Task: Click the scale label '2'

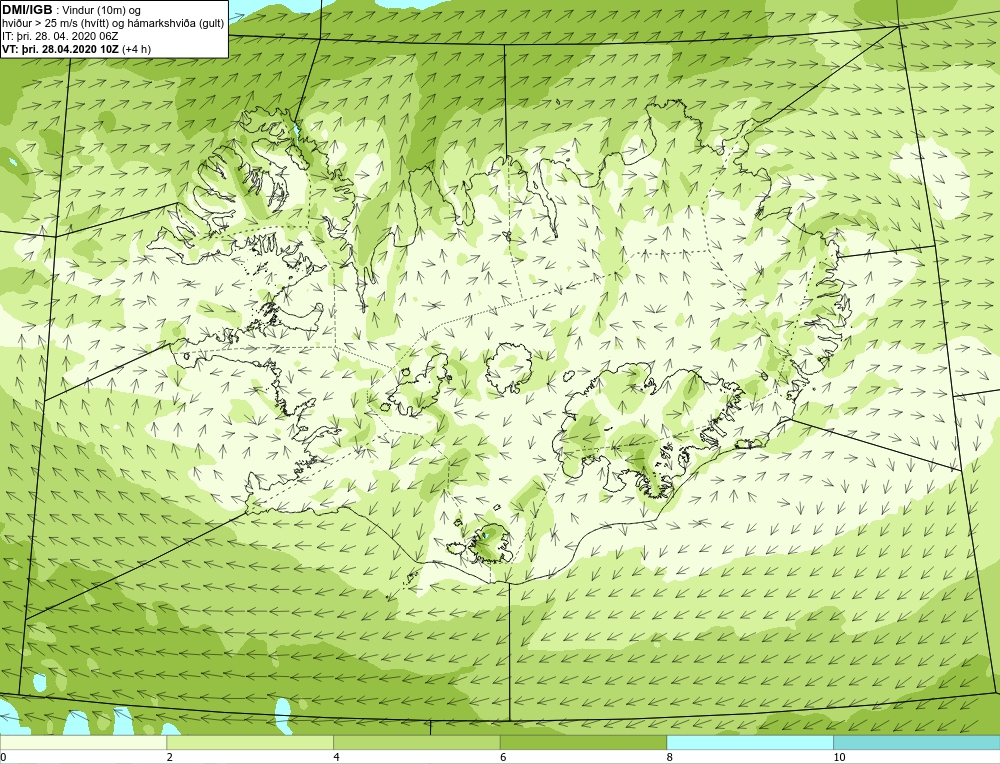Action: [170, 757]
